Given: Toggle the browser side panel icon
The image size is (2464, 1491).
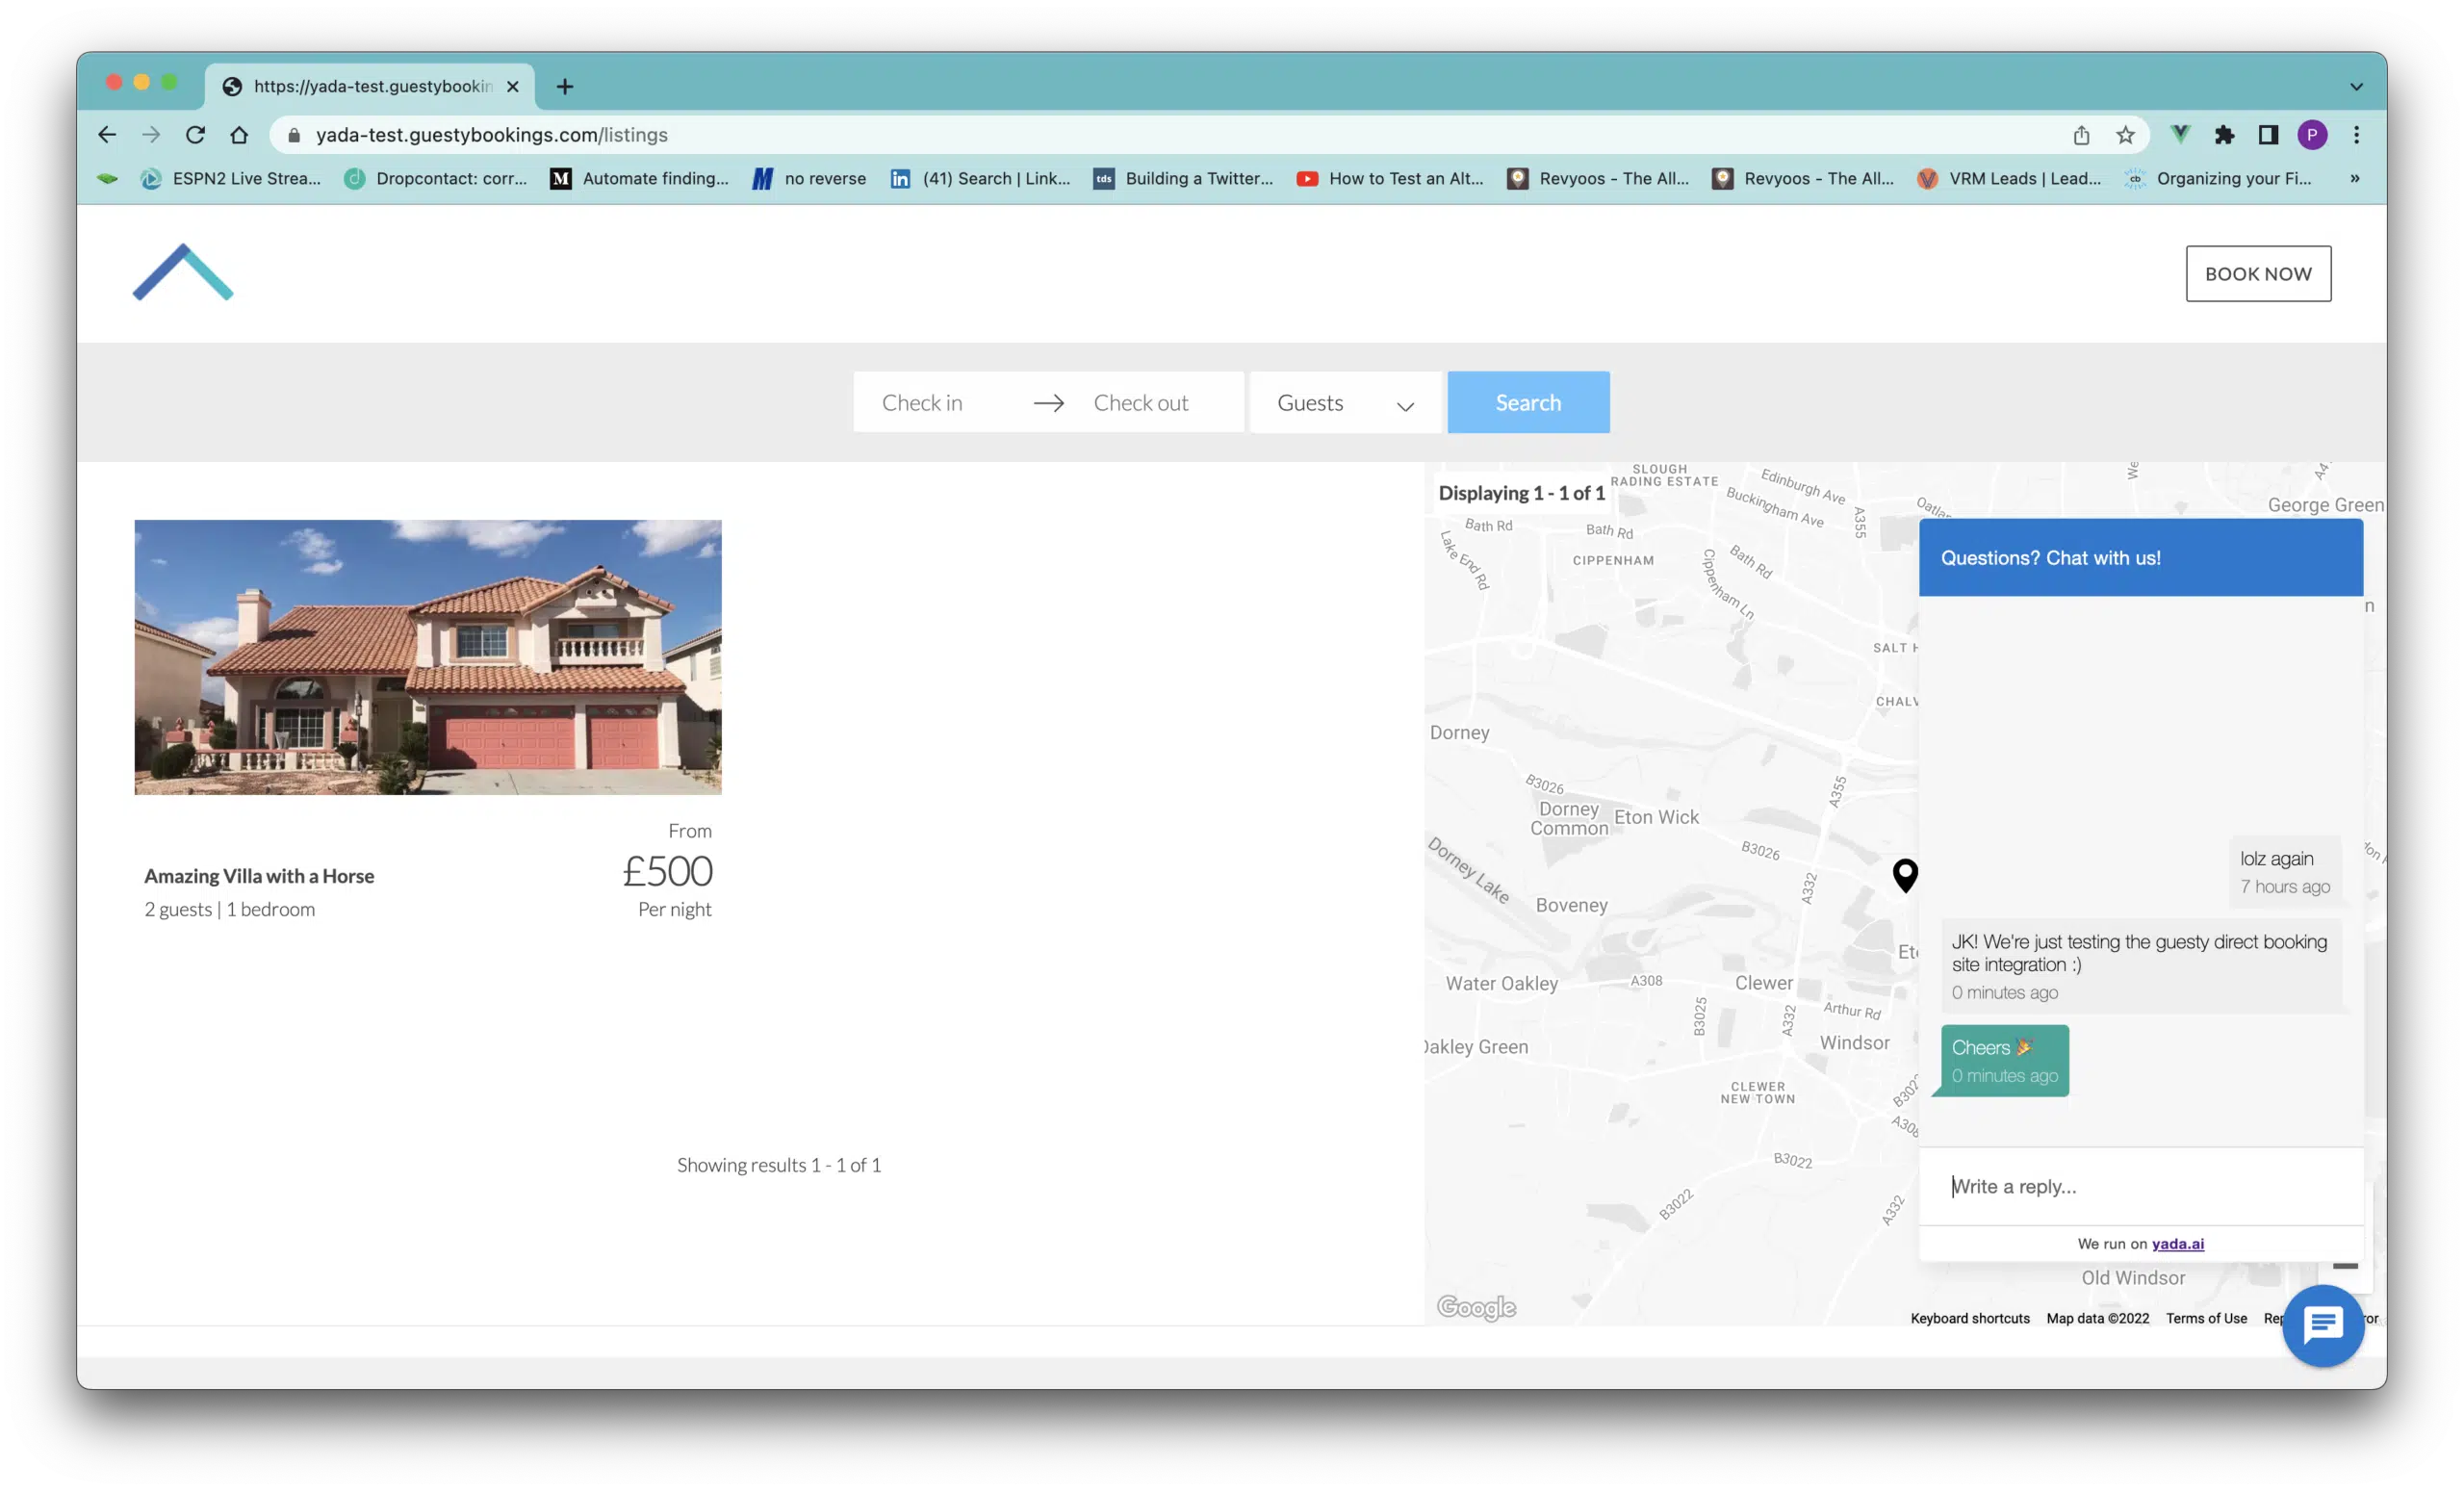Looking at the screenshot, I should pyautogui.click(x=2268, y=135).
